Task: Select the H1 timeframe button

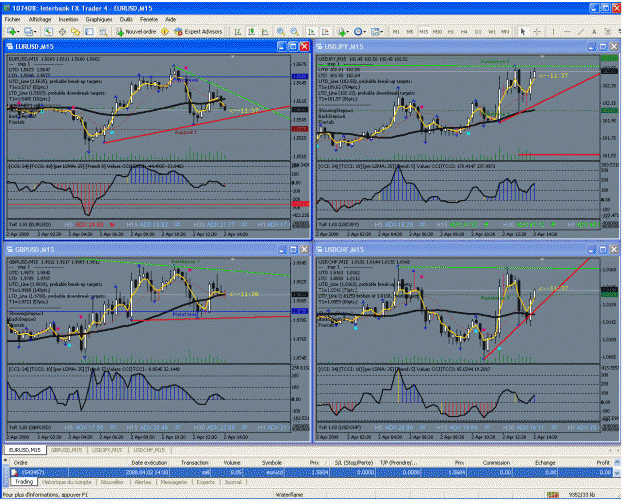Action: [451, 31]
